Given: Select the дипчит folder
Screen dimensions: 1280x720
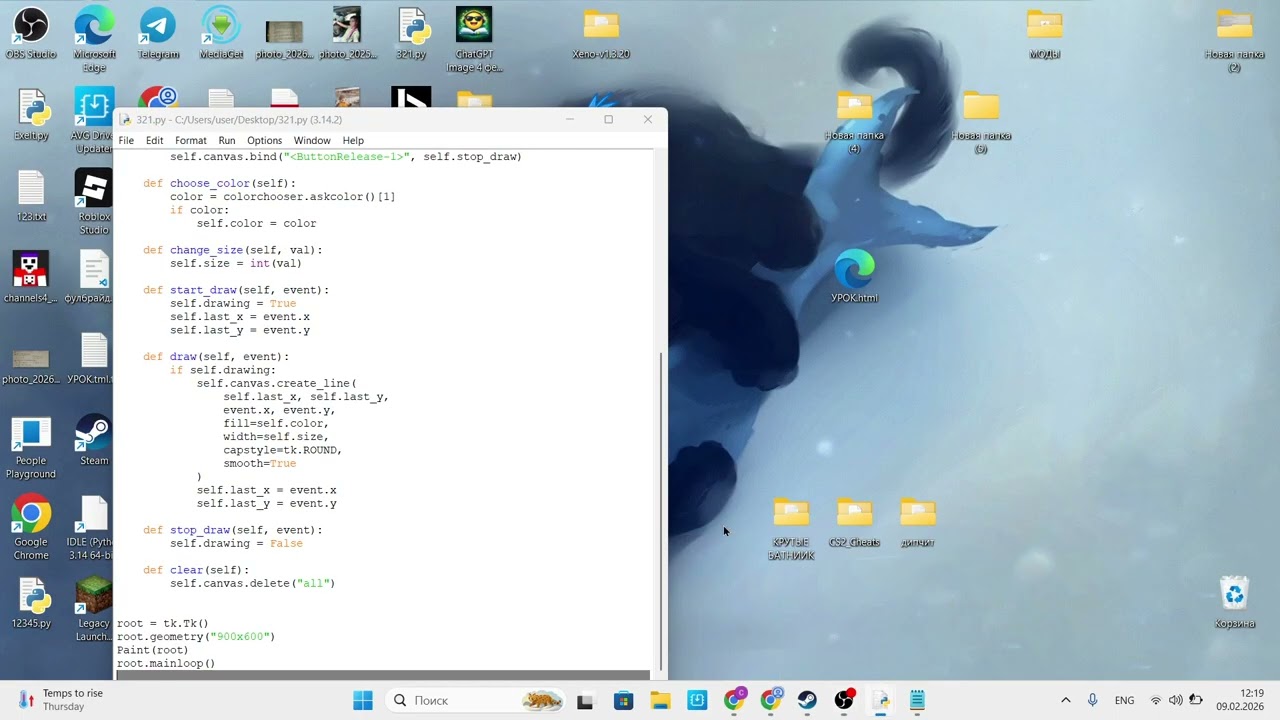Looking at the screenshot, I should pos(917,522).
